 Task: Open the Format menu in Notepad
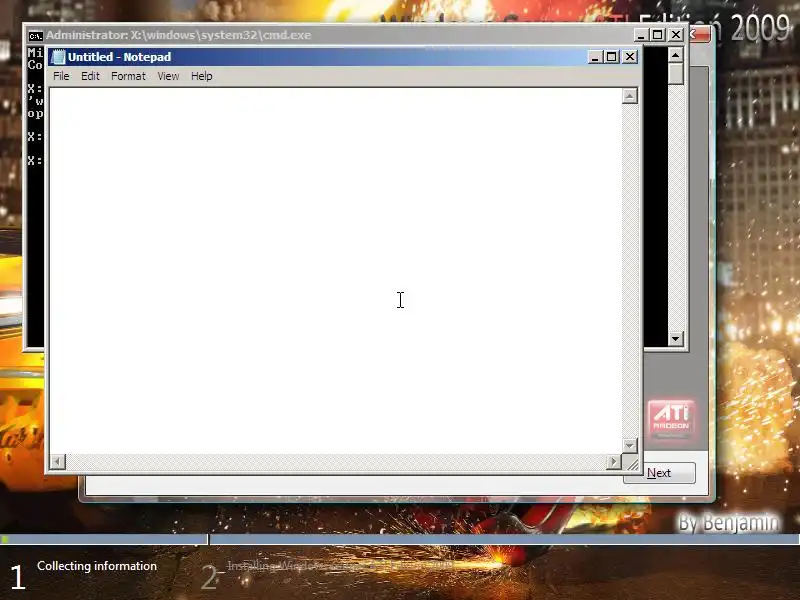click(128, 76)
